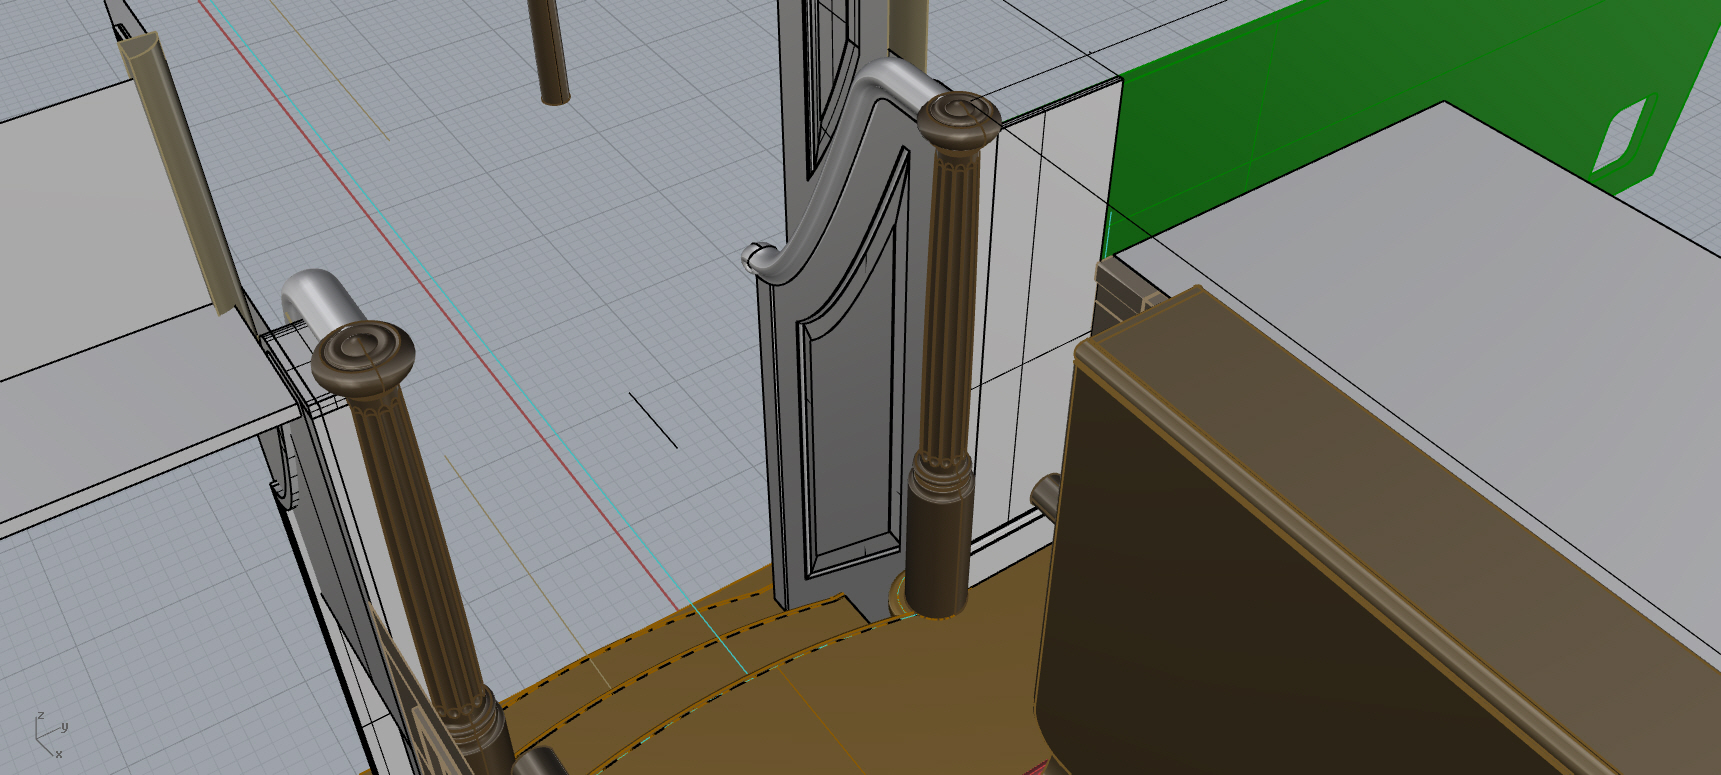Click the large brown cabinet on the right
This screenshot has width=1721, height=775.
[x=1250, y=560]
